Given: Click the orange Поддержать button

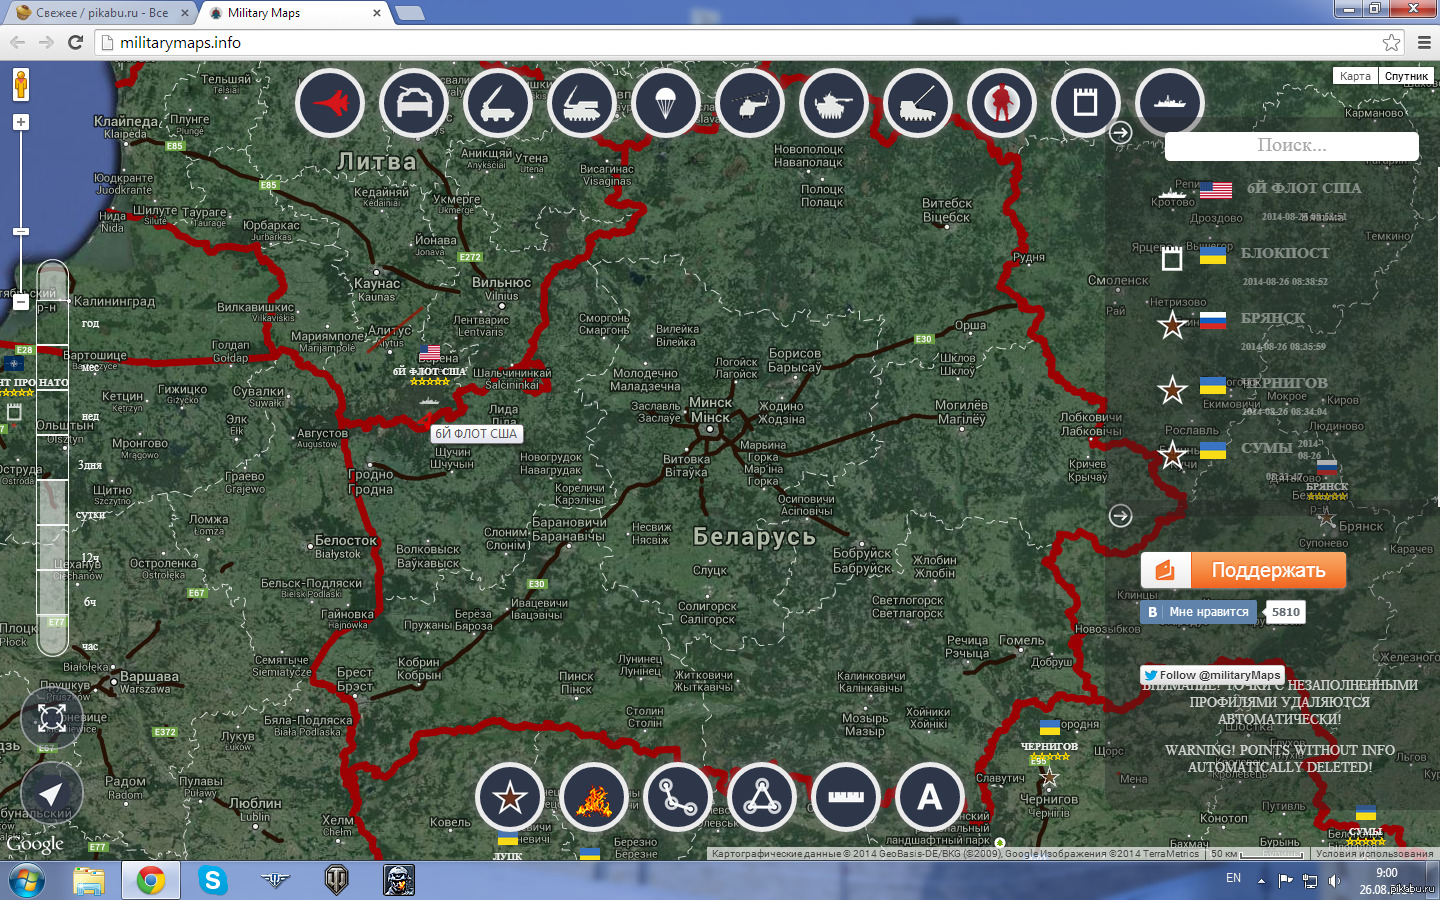Looking at the screenshot, I should click(1243, 570).
